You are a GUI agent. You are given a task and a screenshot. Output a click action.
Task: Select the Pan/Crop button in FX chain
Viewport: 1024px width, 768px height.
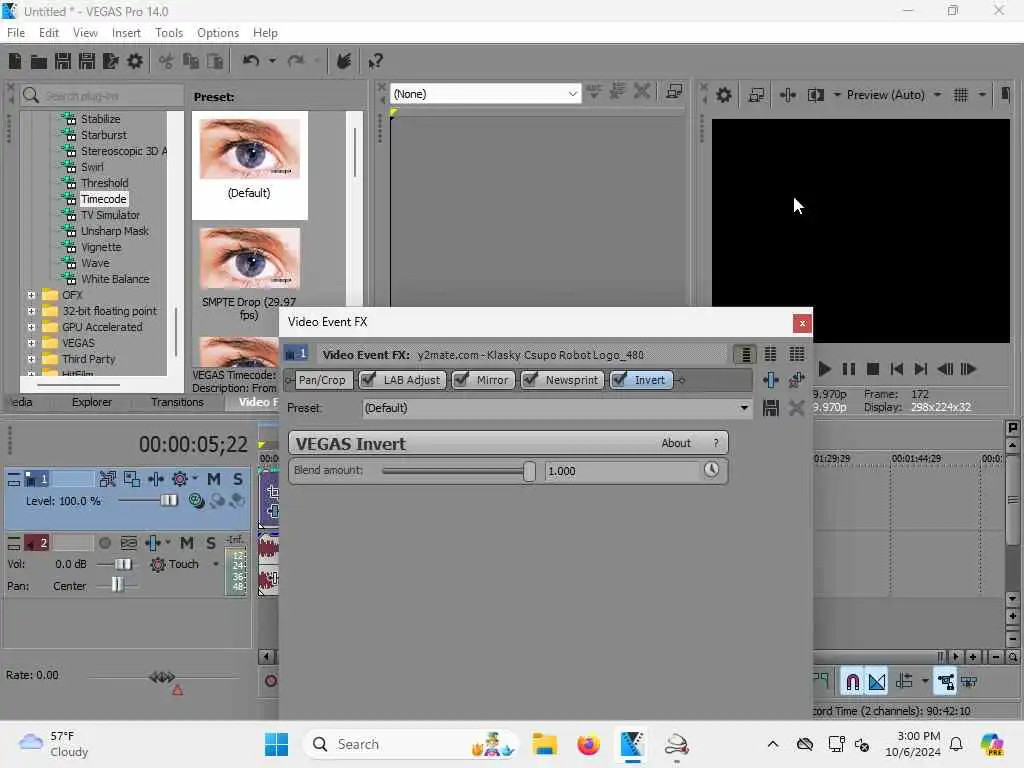tap(322, 380)
